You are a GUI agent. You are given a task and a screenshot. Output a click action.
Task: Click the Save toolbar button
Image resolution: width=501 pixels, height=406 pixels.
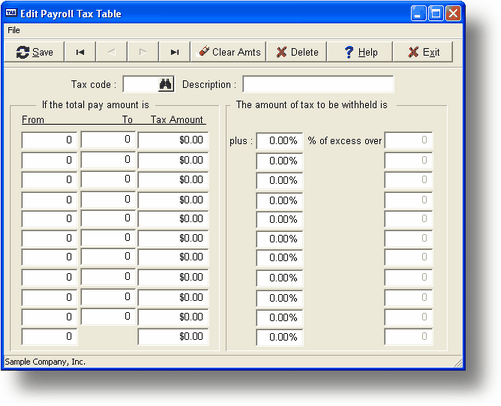click(34, 52)
